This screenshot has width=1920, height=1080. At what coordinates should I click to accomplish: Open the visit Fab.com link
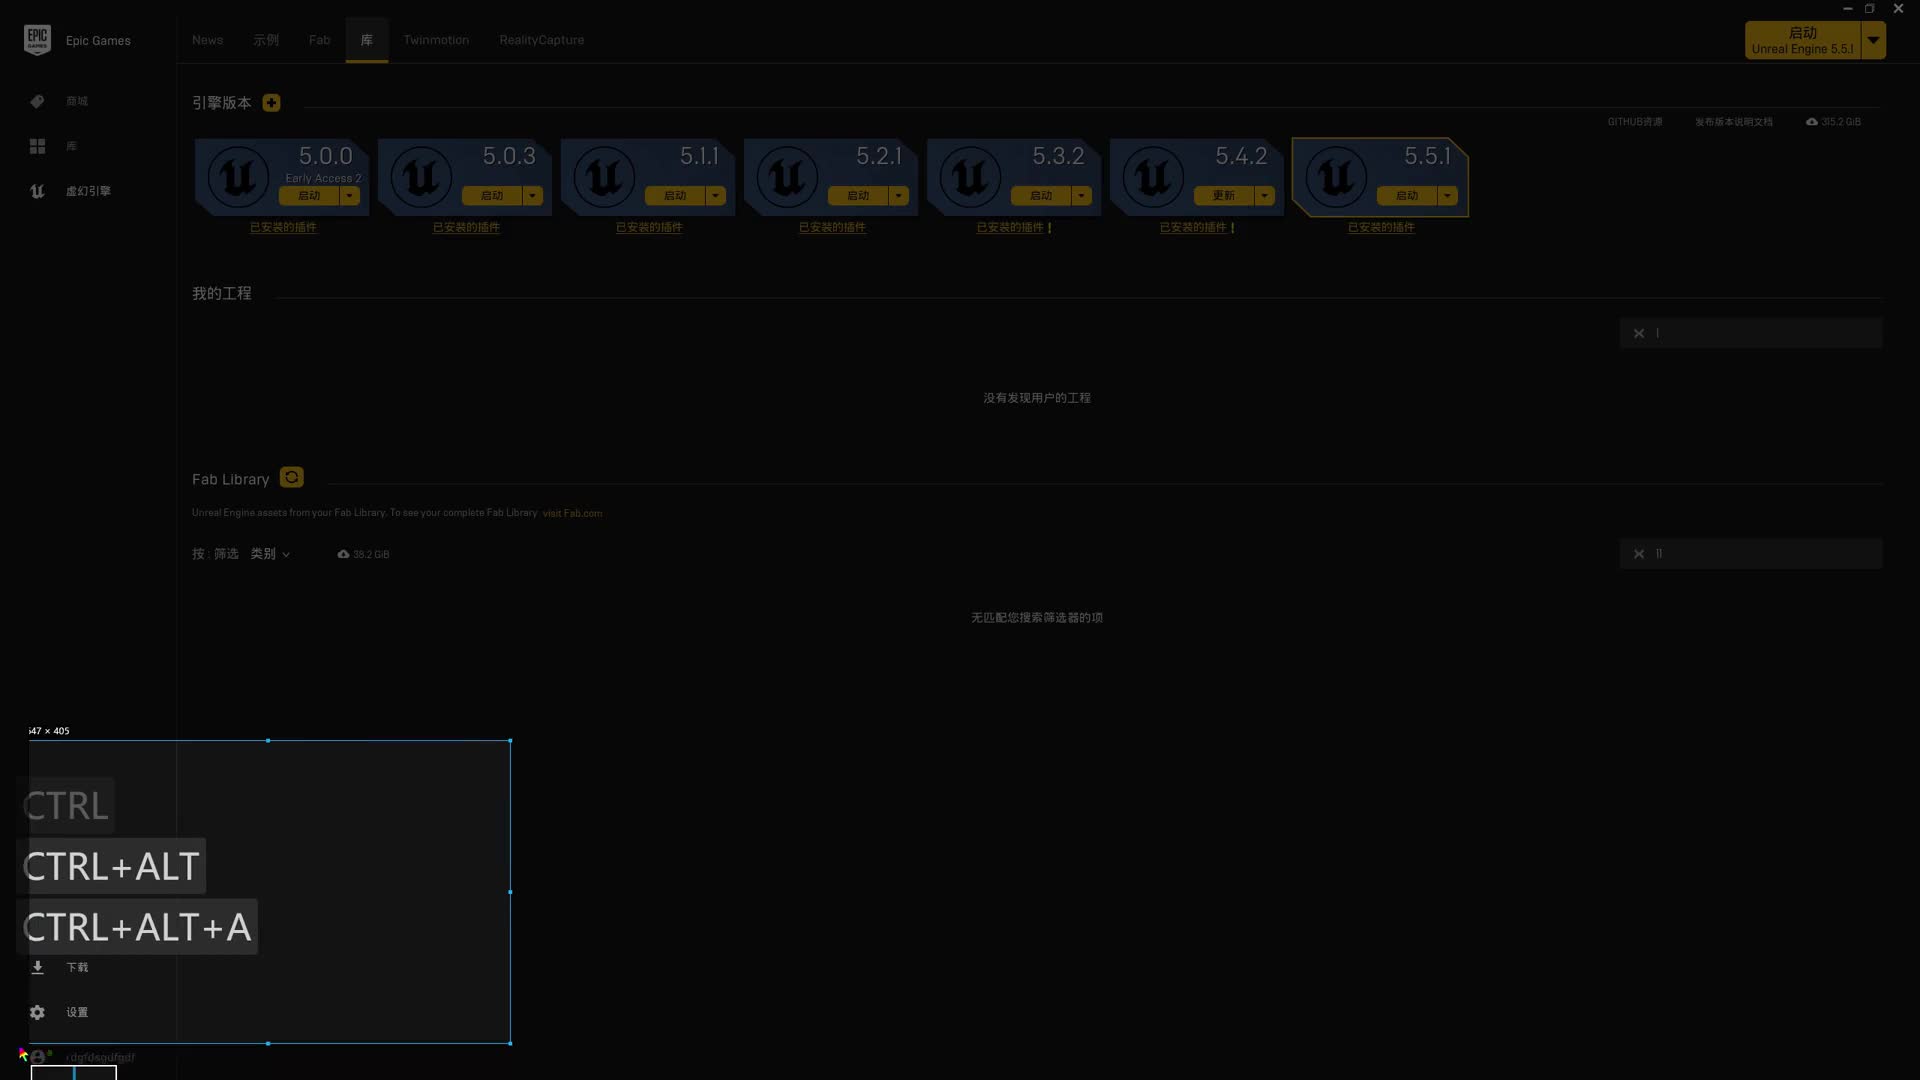572,513
